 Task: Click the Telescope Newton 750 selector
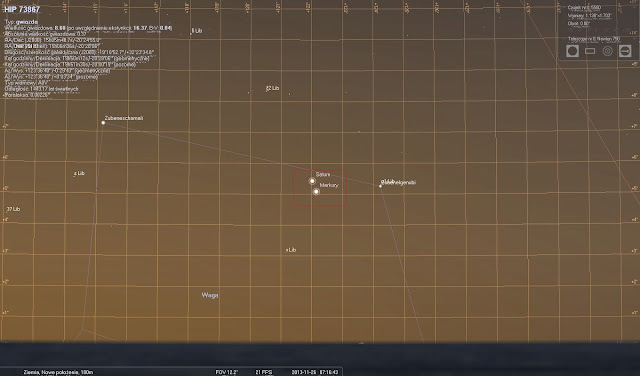coord(594,39)
